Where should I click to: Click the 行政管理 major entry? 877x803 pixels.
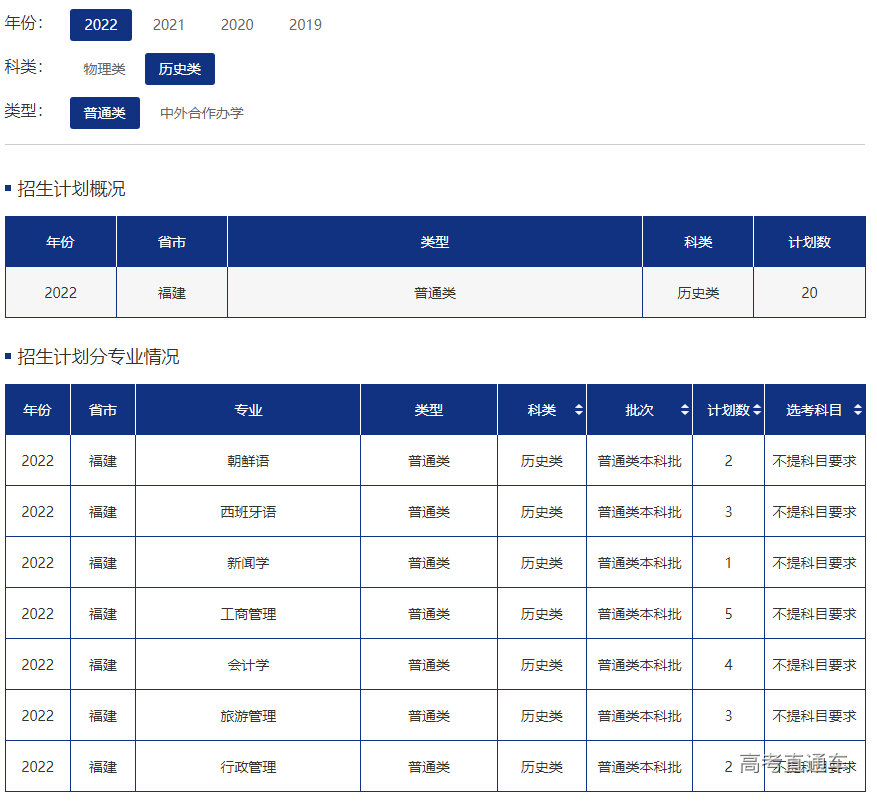click(246, 766)
